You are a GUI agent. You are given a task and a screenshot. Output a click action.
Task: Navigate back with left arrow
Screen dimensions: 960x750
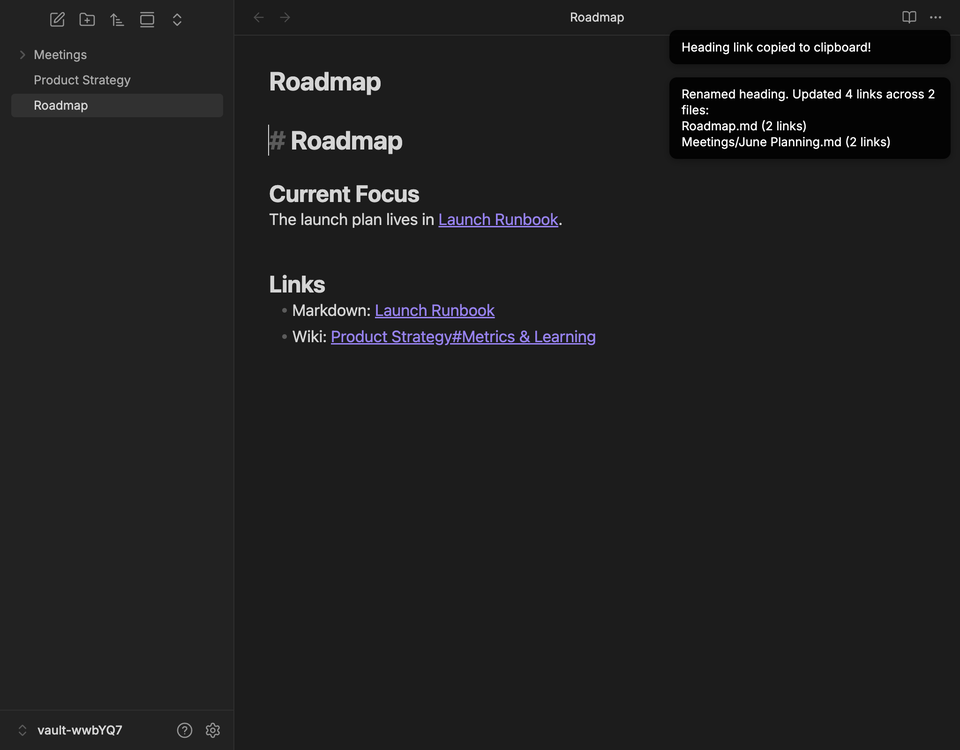[x=258, y=17]
